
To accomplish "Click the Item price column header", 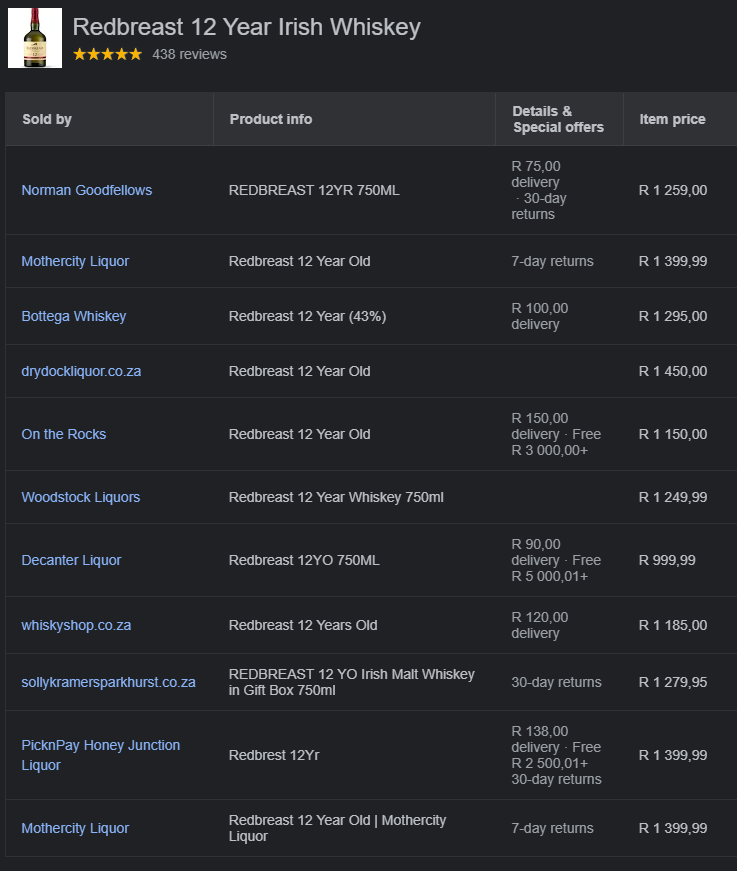I will 673,119.
